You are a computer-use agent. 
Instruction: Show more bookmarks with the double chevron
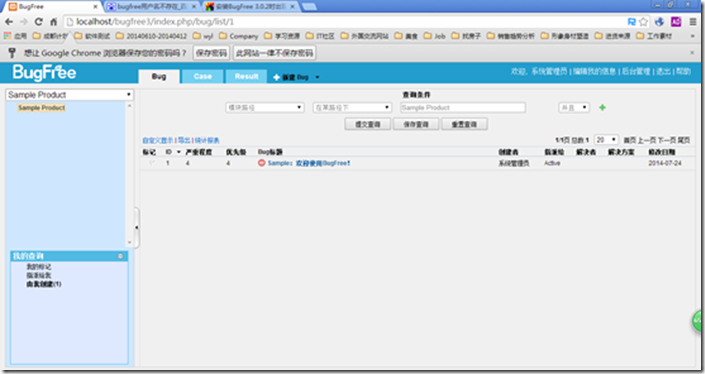coord(692,36)
